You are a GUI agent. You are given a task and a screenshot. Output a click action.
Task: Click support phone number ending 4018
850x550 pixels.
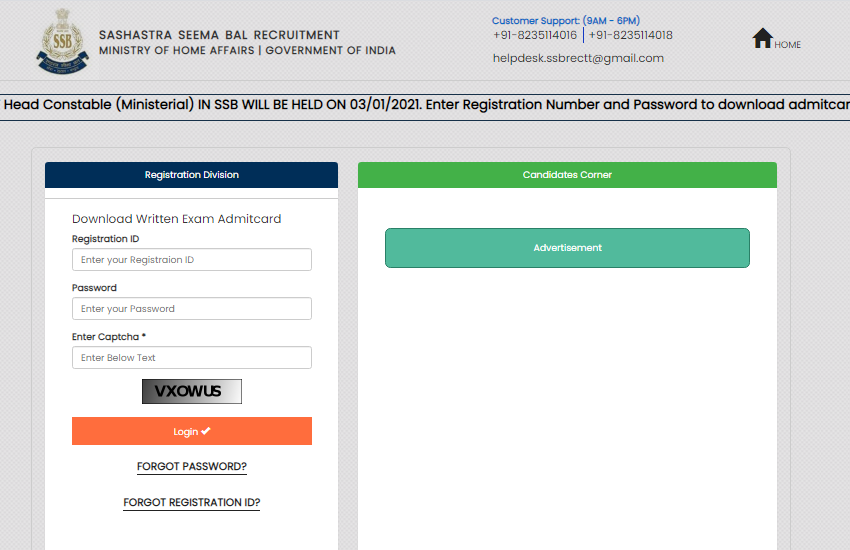tap(631, 35)
